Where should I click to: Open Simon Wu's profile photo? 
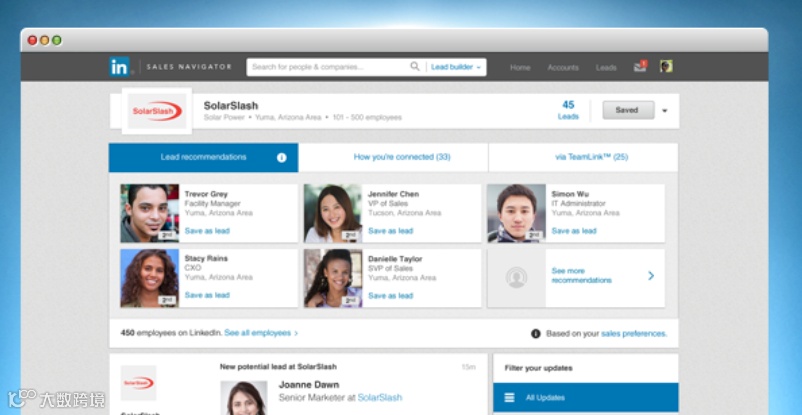[x=516, y=213]
